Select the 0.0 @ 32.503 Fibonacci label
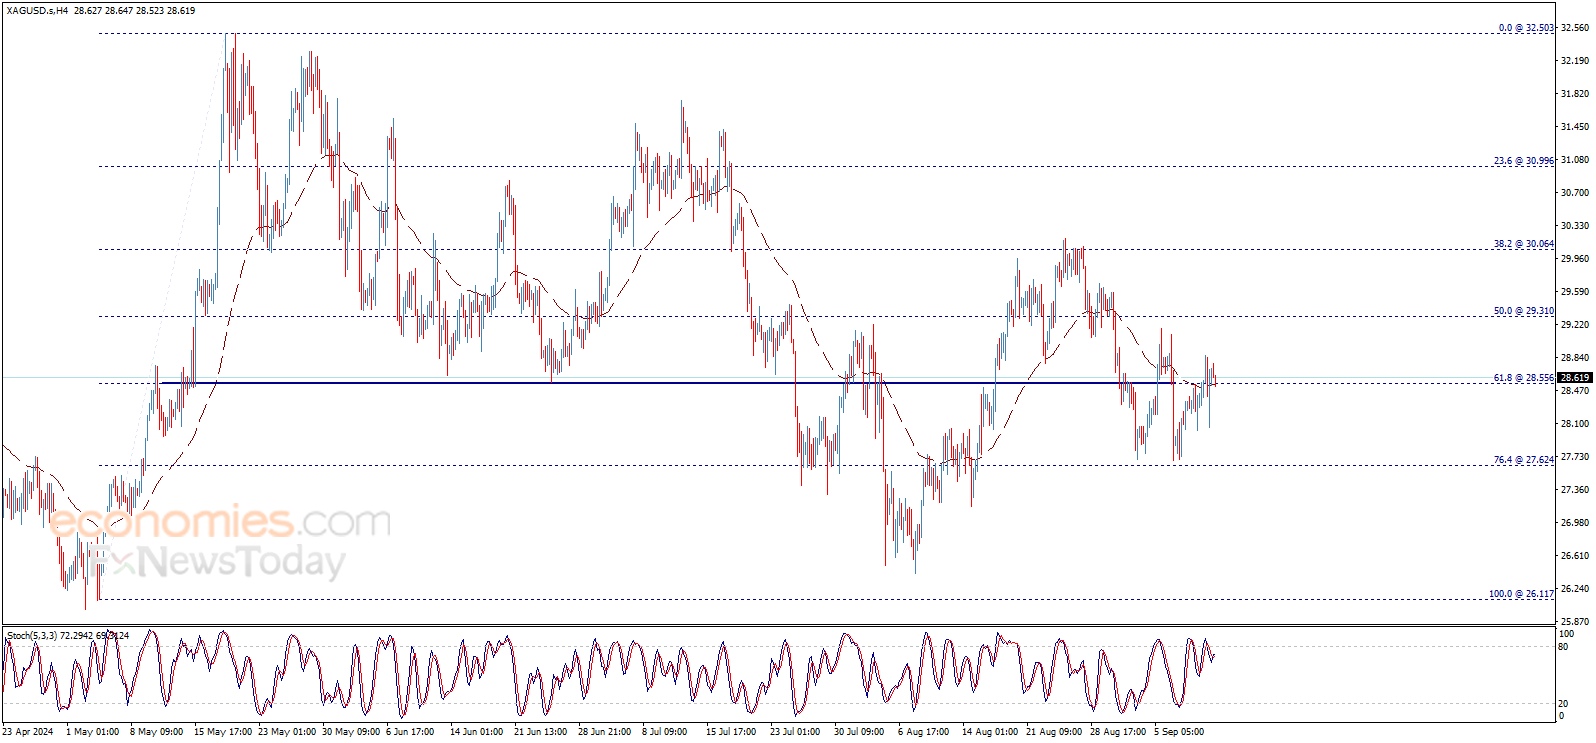Image resolution: width=1596 pixels, height=743 pixels. click(1526, 28)
